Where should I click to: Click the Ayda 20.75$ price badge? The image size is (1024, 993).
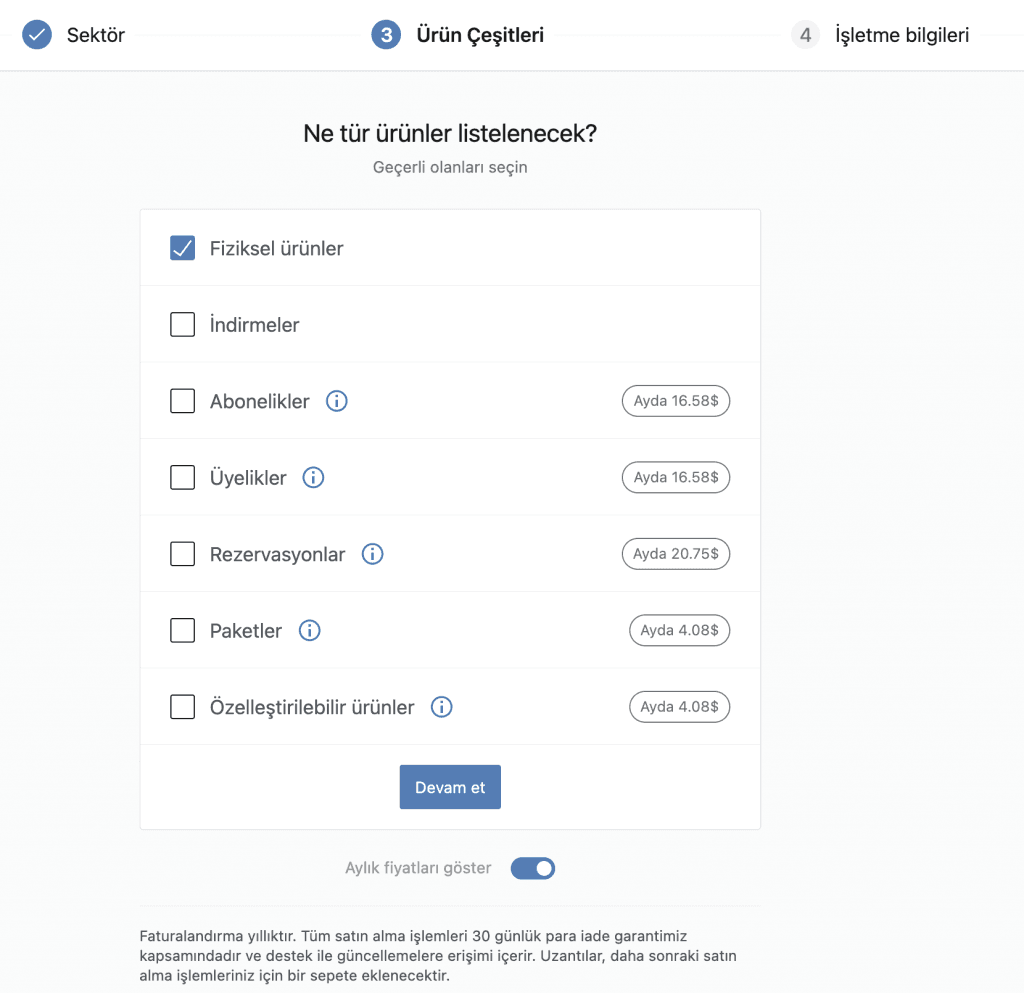point(676,554)
